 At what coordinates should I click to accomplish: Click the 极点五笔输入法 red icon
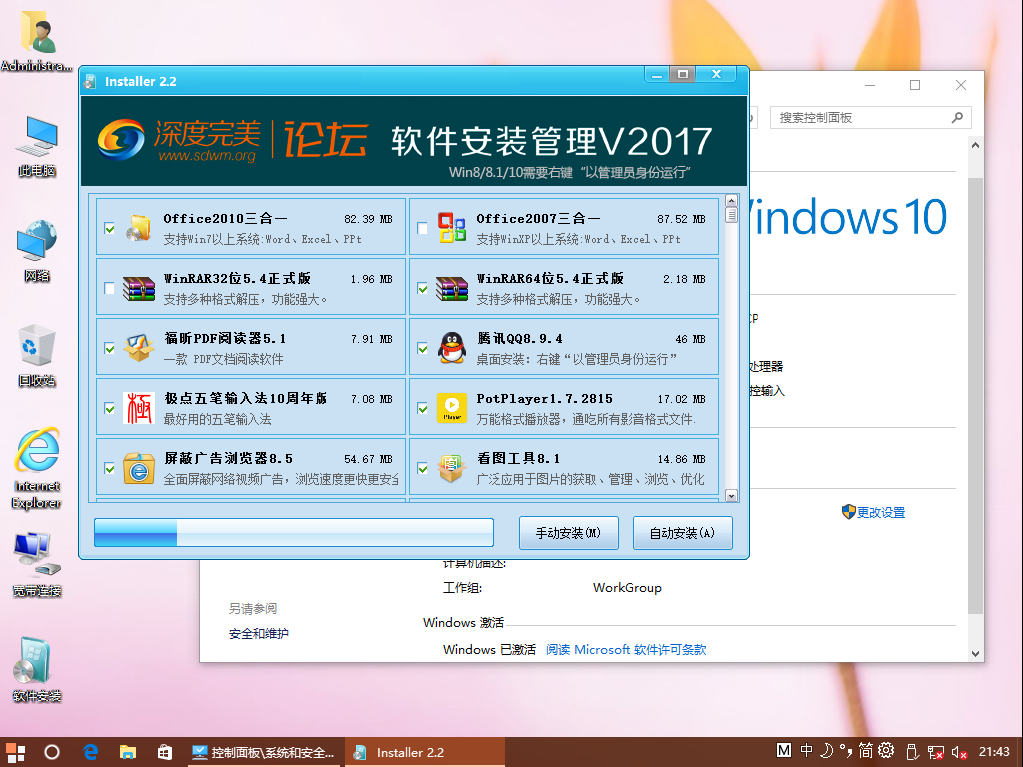tap(138, 408)
